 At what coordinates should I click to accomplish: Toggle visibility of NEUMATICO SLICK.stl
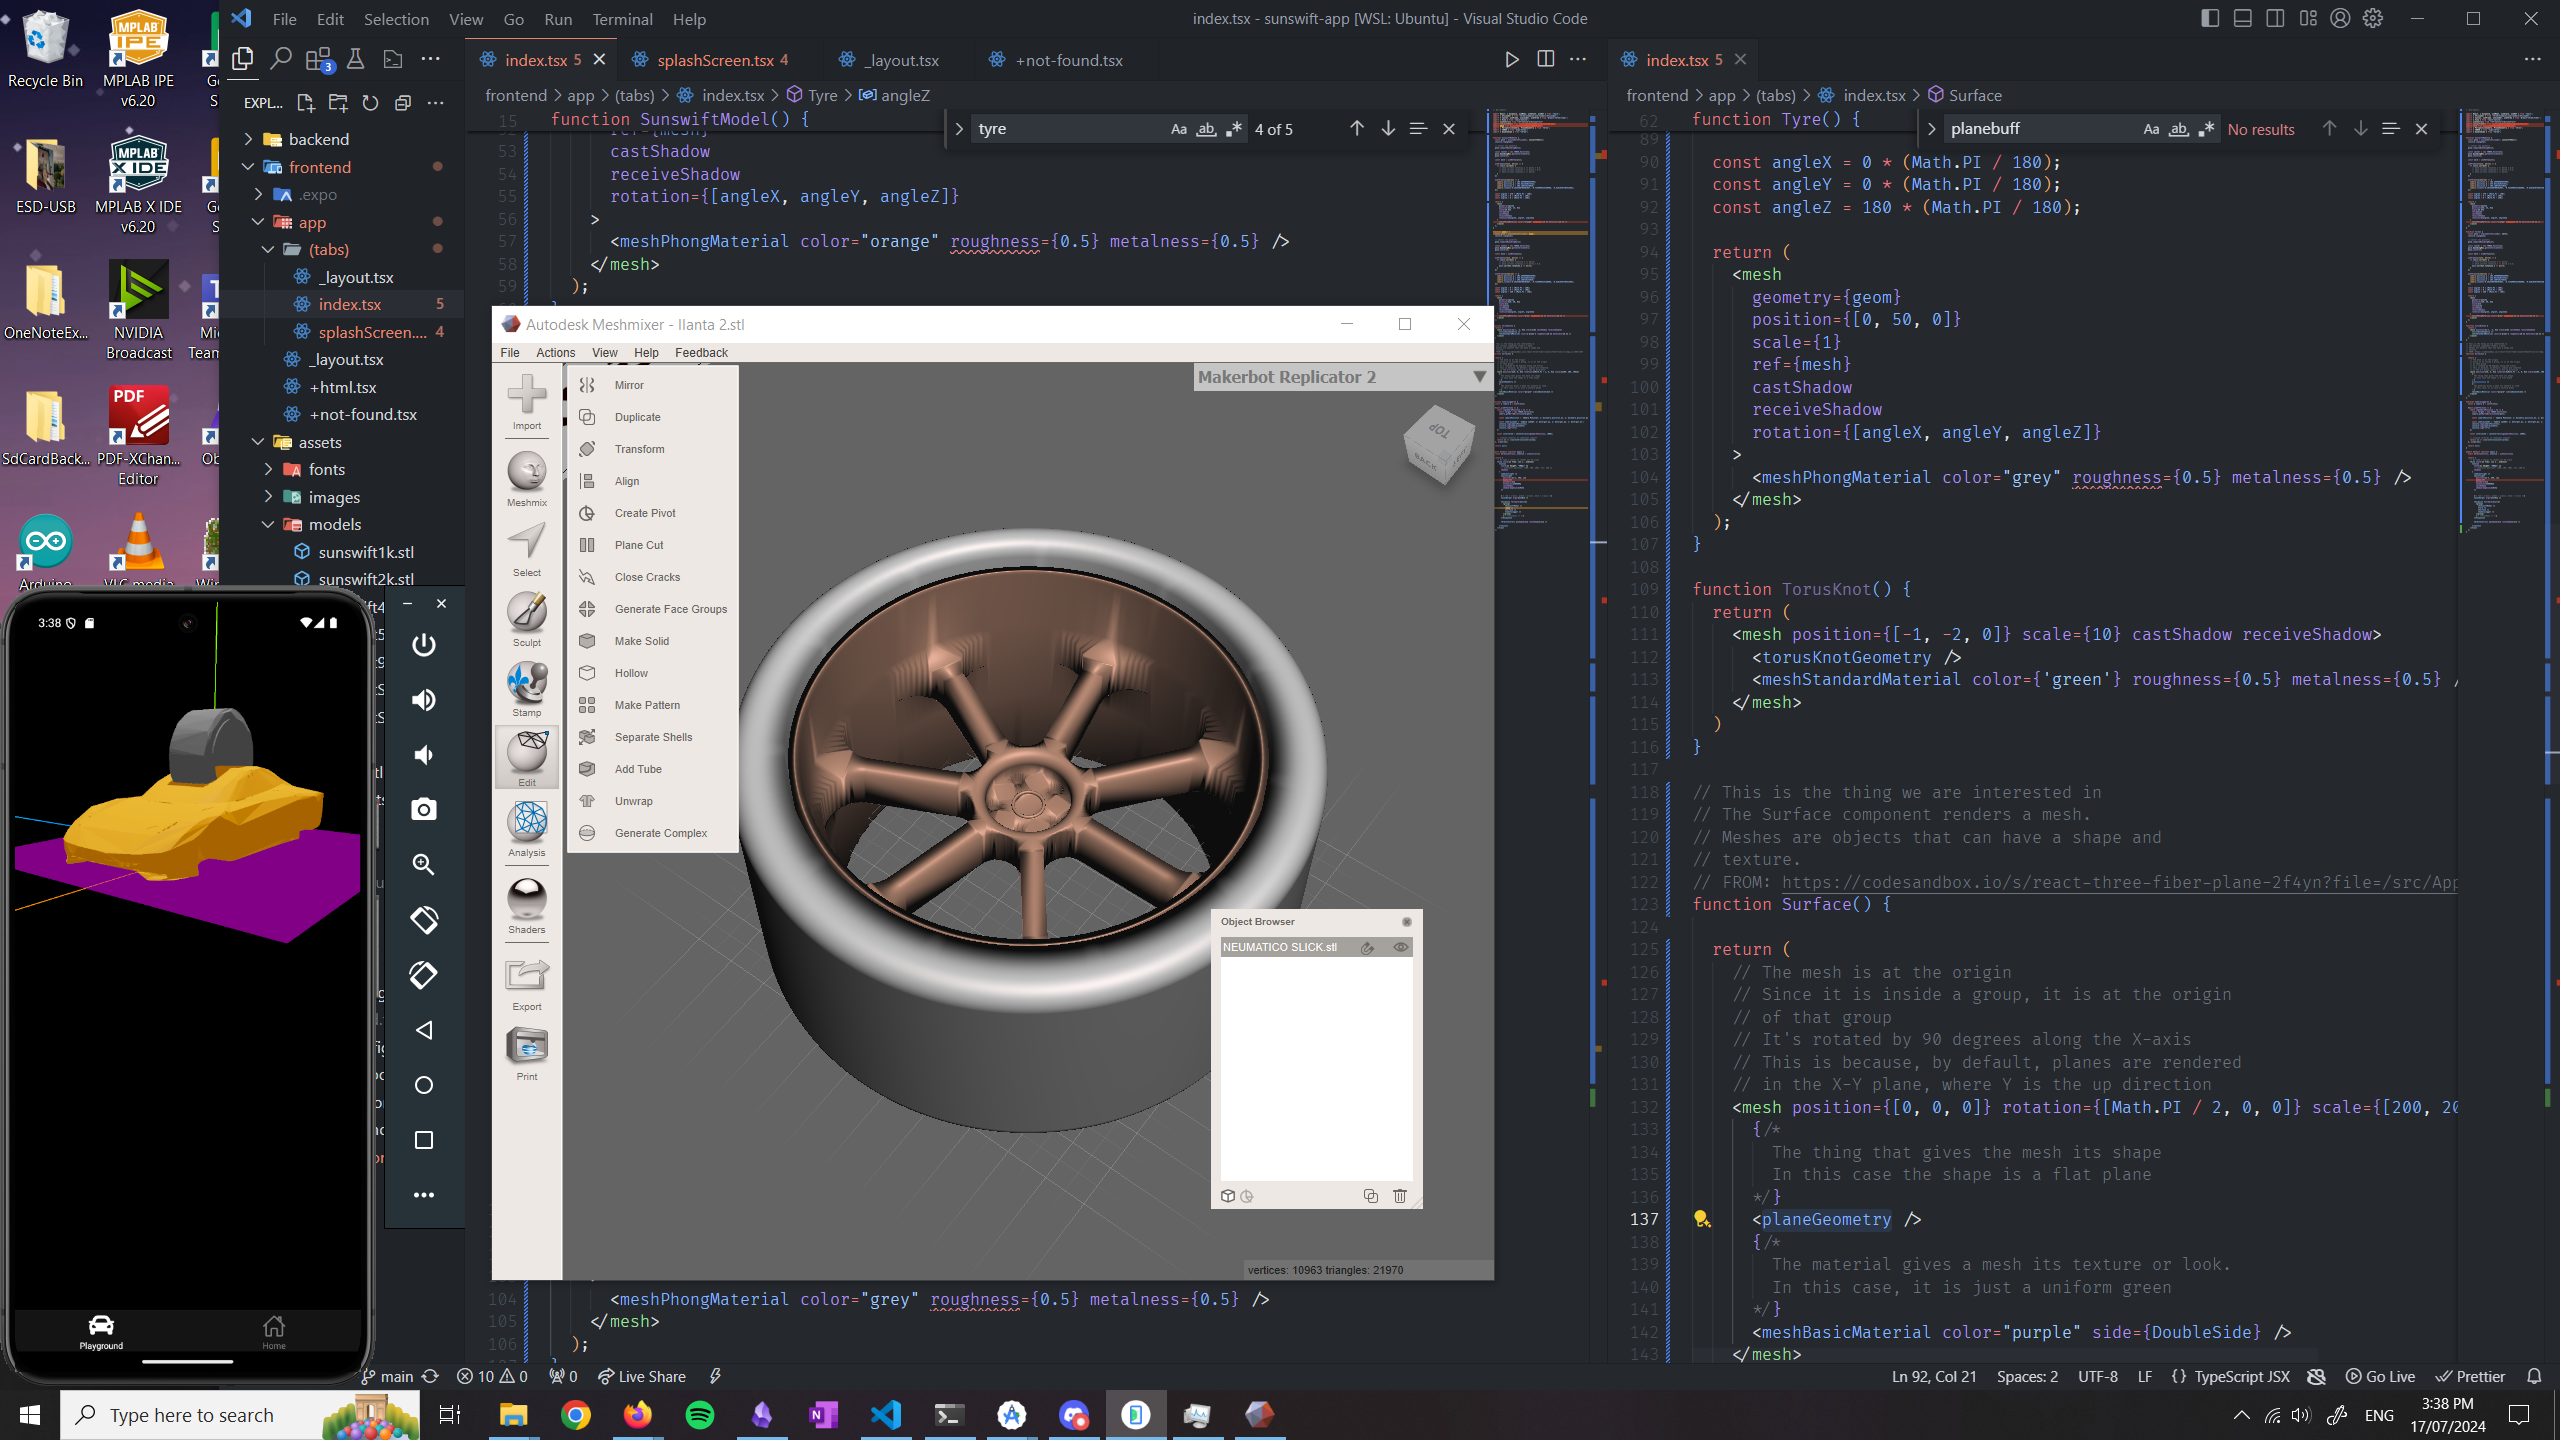tap(1401, 947)
